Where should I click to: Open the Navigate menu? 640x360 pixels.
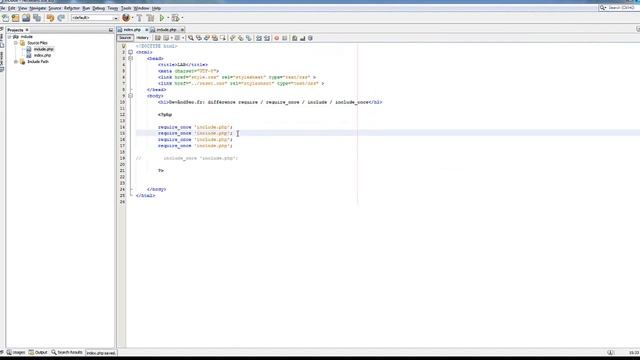(x=38, y=8)
